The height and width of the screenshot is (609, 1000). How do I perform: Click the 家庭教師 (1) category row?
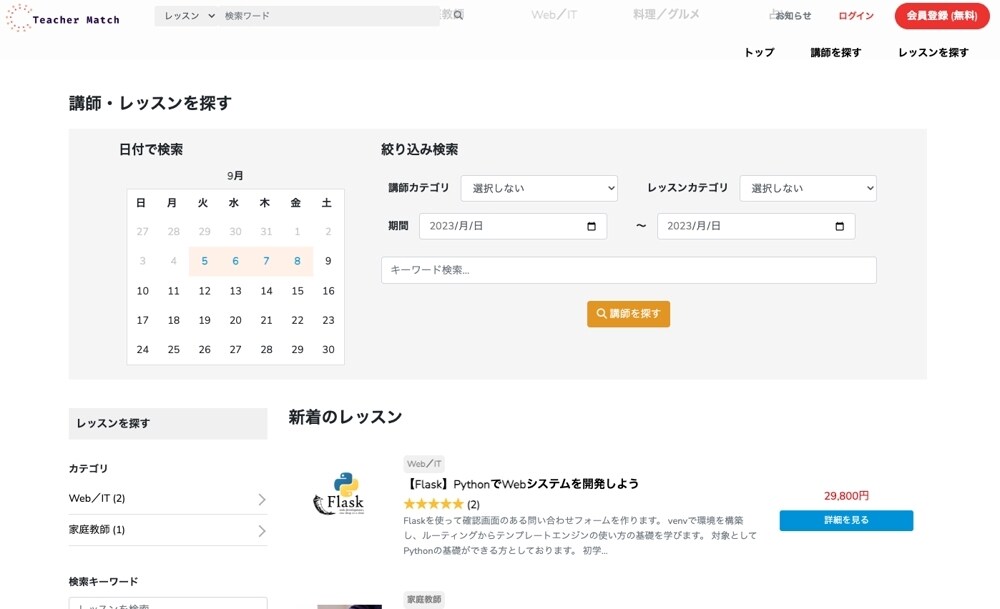pos(168,530)
